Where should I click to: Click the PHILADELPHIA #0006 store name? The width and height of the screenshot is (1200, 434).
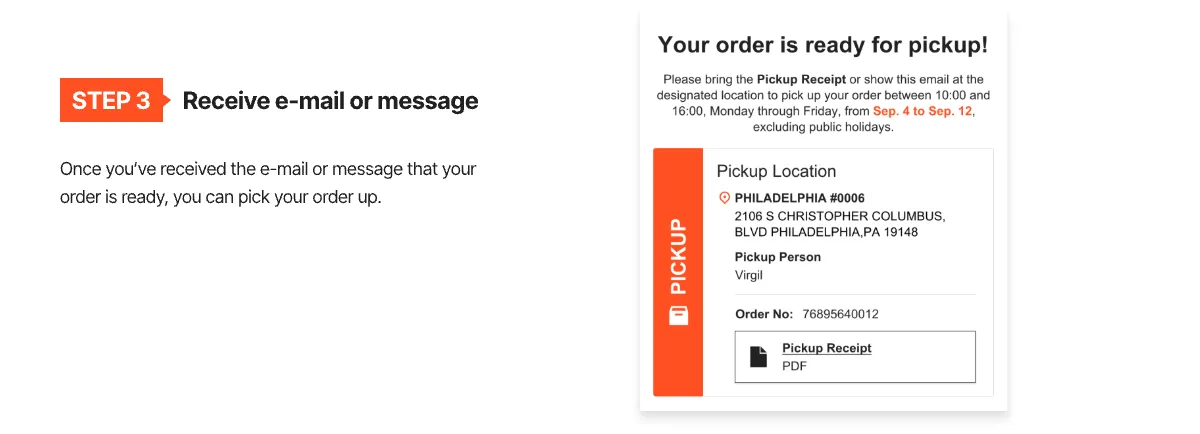point(799,198)
